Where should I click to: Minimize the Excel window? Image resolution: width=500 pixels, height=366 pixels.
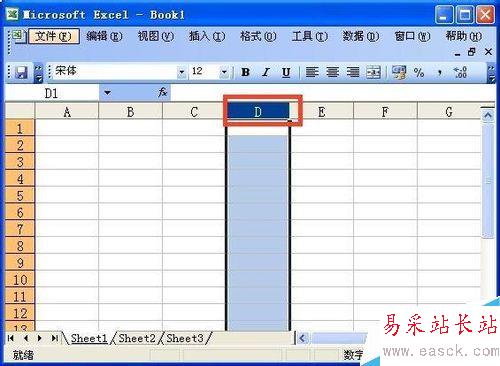pyautogui.click(x=444, y=15)
